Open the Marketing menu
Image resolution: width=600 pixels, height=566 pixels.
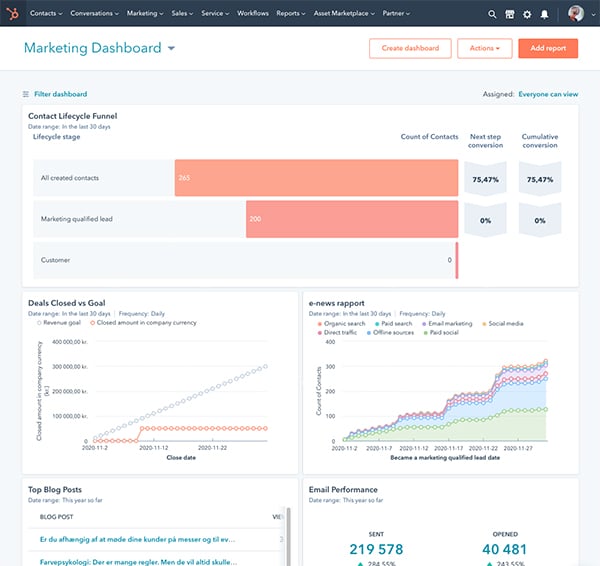point(145,13)
